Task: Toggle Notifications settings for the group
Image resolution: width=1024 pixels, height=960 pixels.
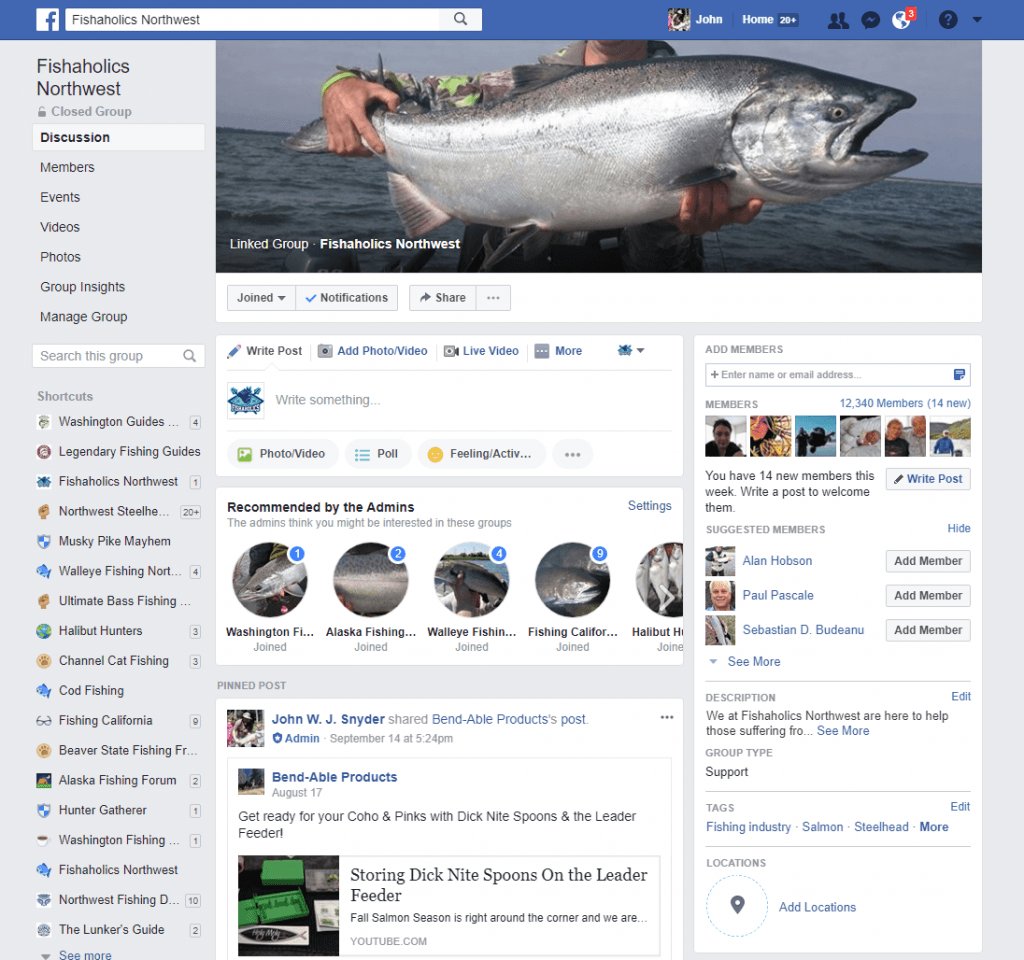Action: 346,297
